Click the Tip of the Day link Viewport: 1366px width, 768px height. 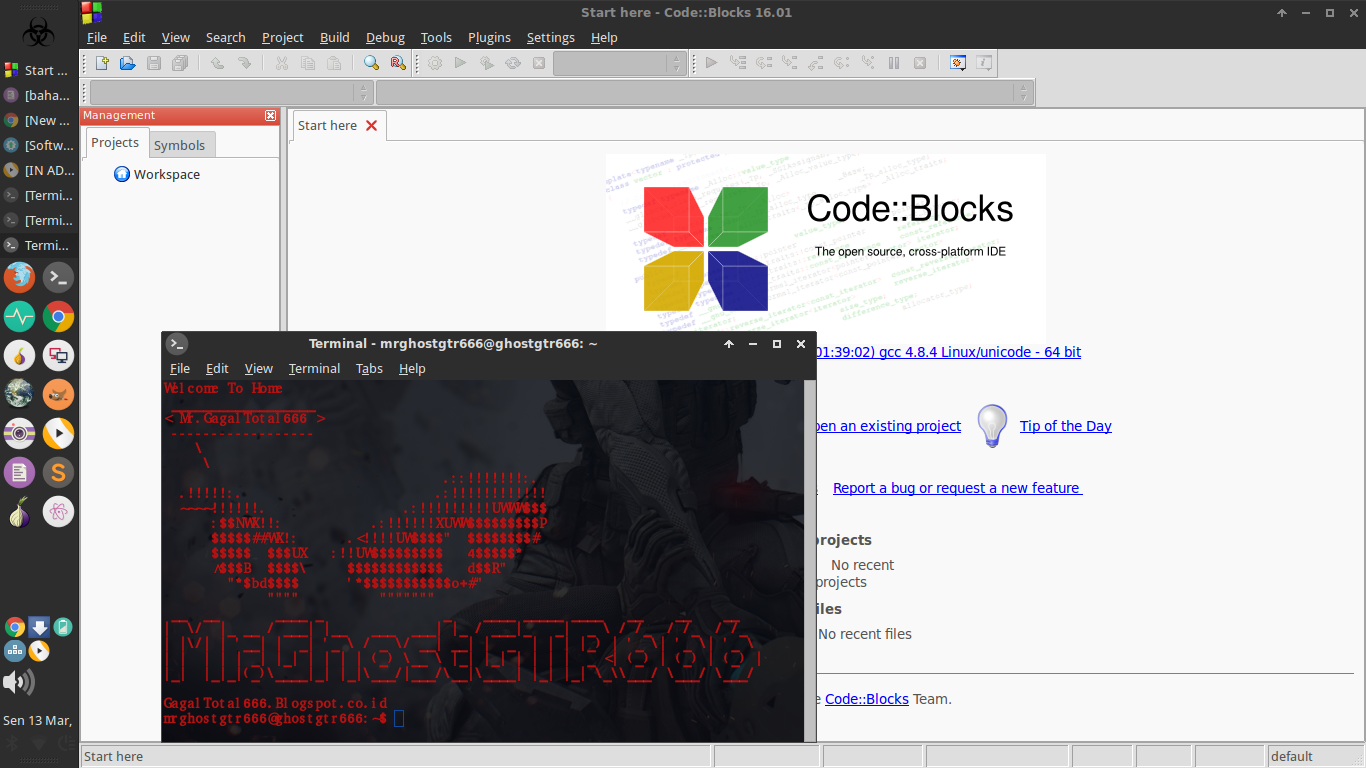1065,426
